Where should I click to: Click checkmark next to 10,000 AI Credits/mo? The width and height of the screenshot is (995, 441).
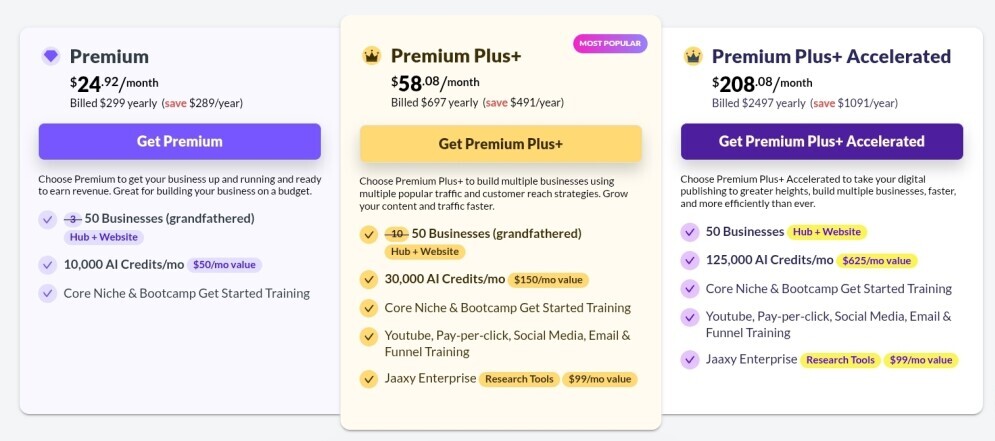[x=47, y=265]
